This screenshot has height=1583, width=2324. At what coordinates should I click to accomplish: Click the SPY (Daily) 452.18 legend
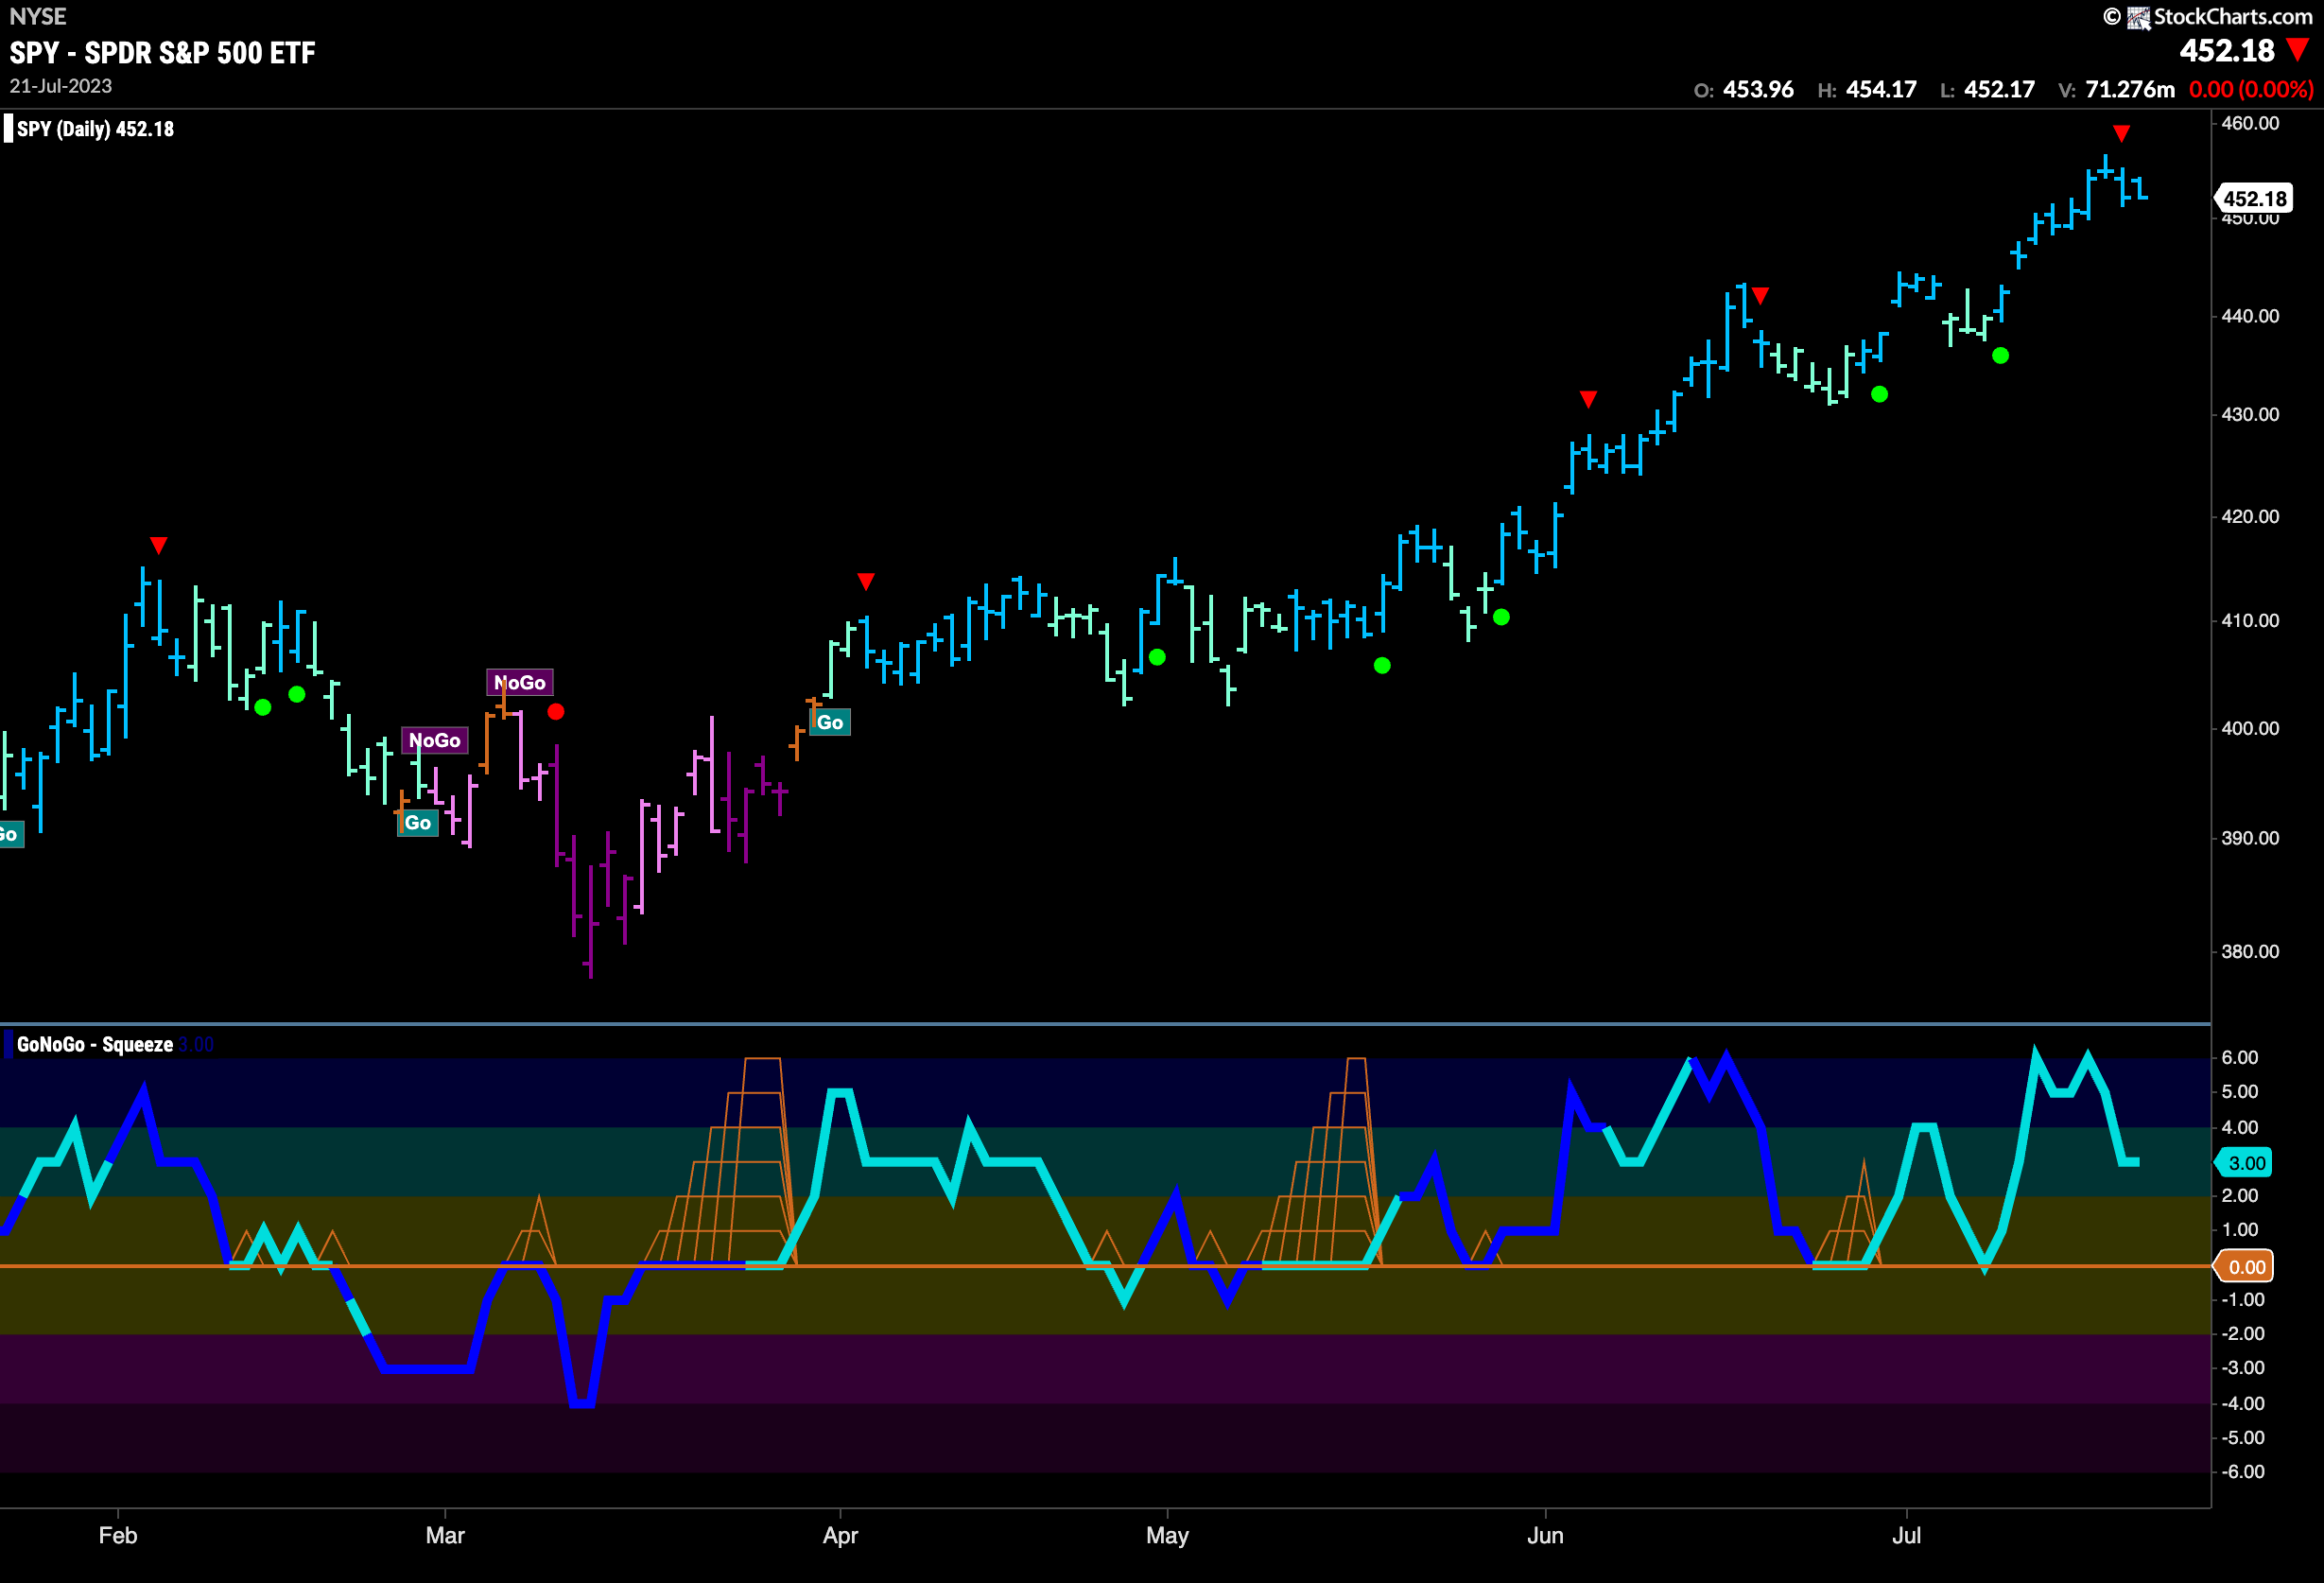point(95,129)
